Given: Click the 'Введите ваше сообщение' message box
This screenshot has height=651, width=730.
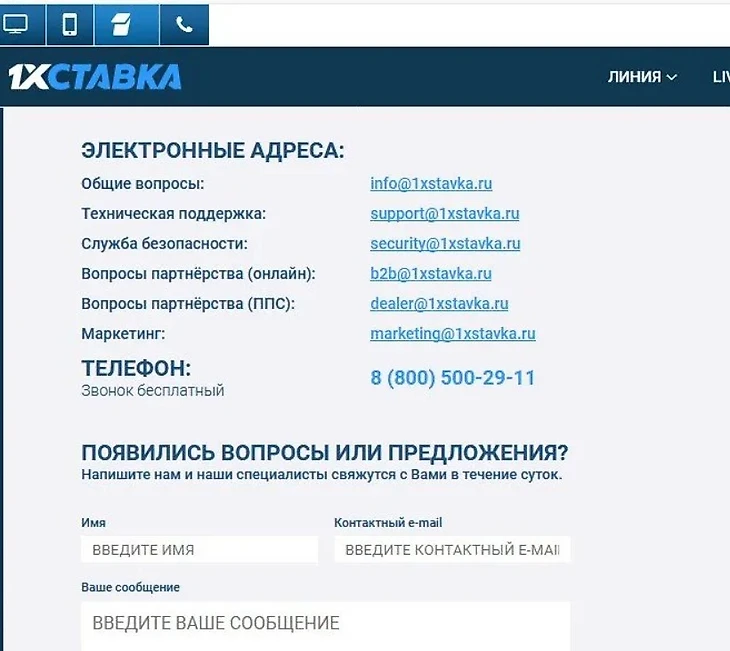Looking at the screenshot, I should 325,626.
